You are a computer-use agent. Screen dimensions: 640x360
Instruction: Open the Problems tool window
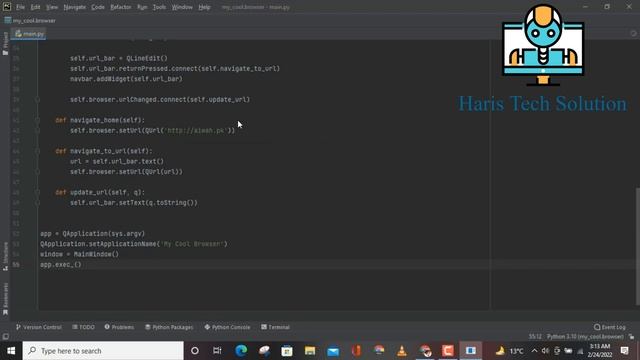pos(119,327)
